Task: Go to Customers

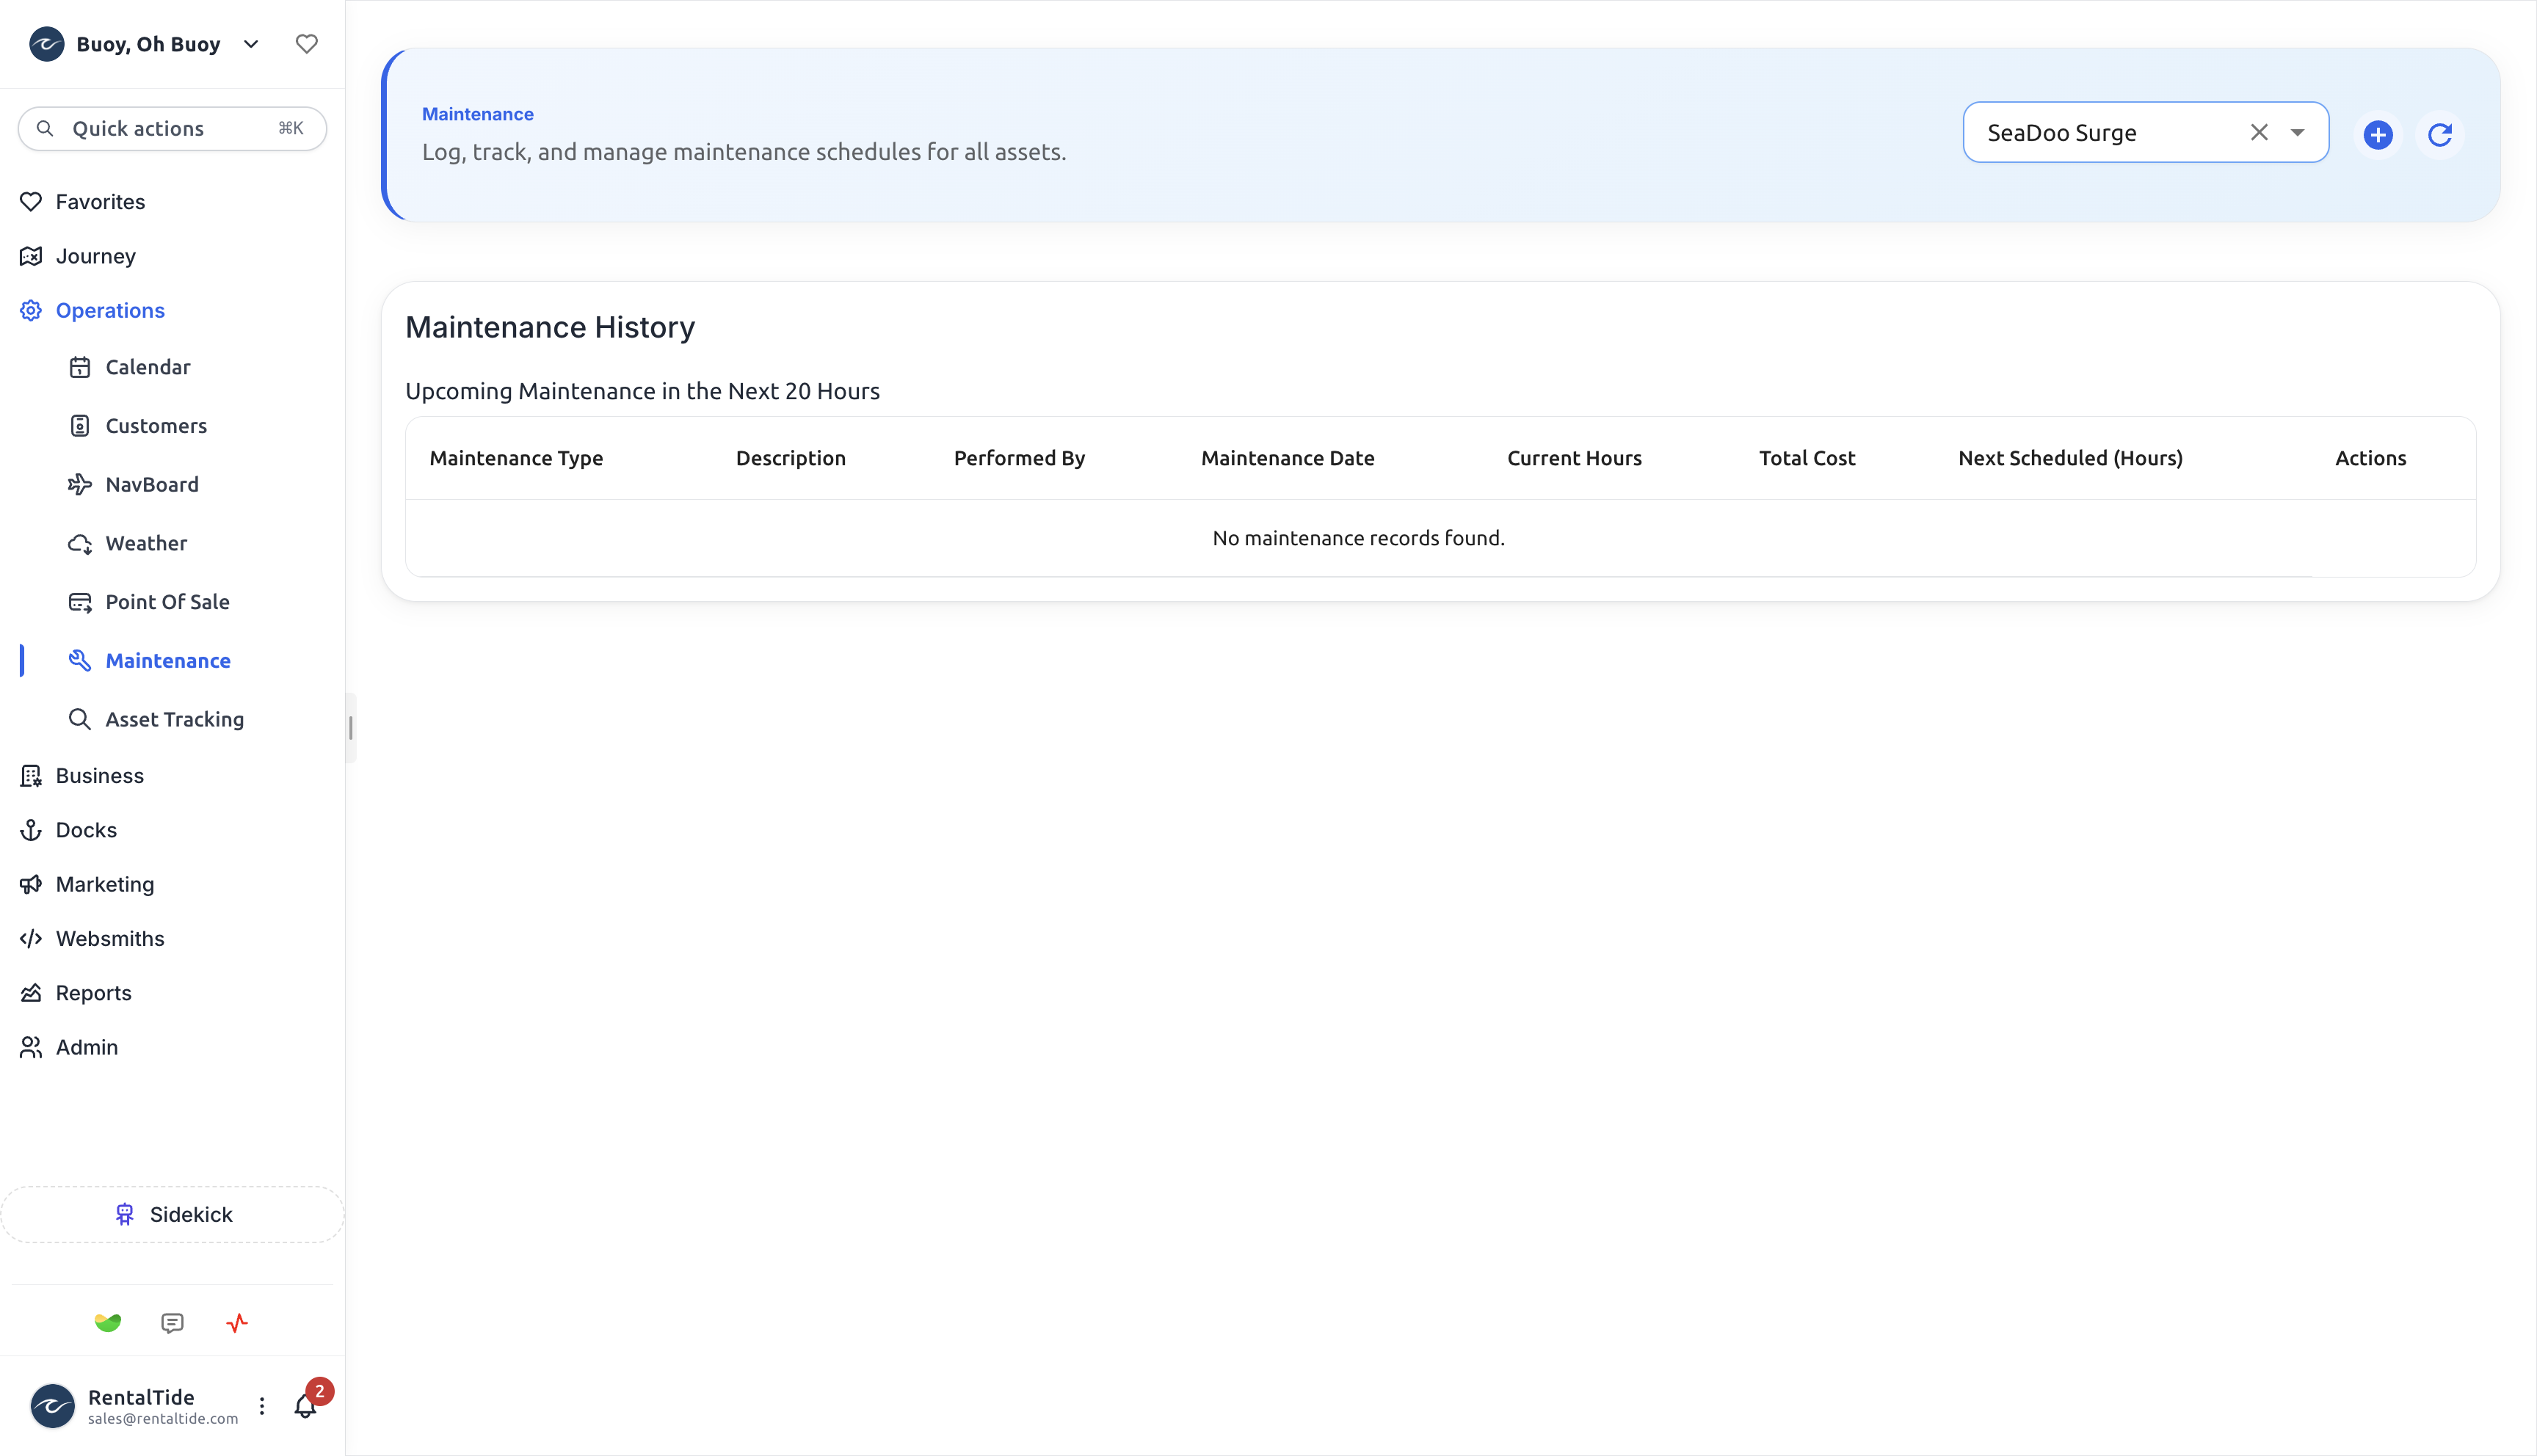Action: coord(156,426)
